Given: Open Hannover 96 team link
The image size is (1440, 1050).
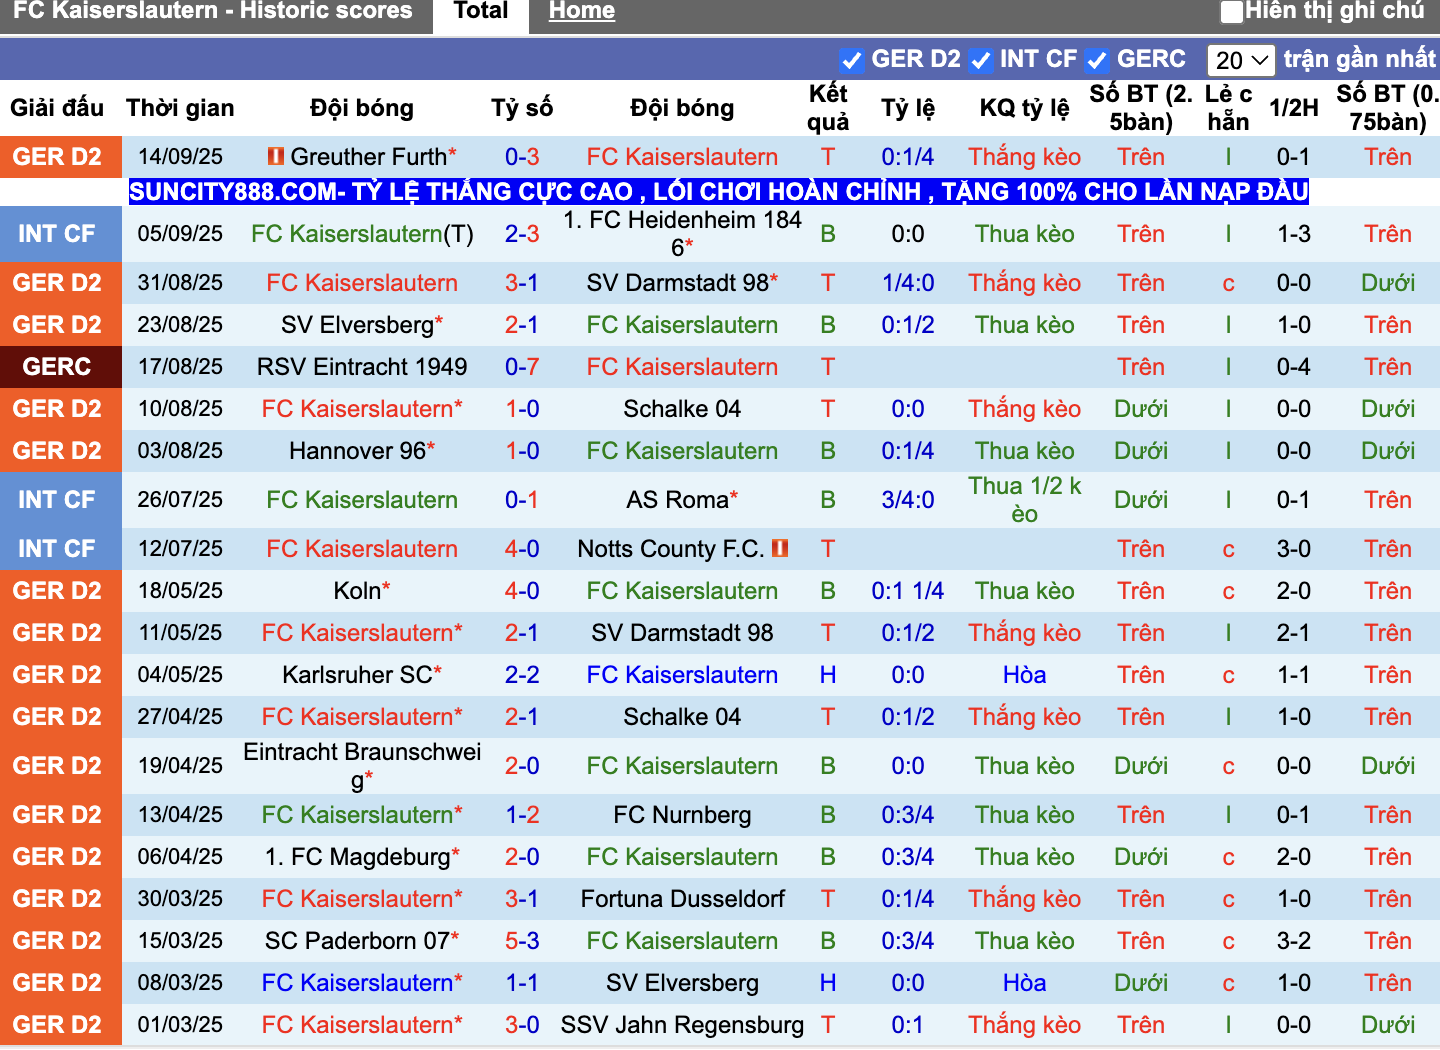Looking at the screenshot, I should click(x=357, y=451).
